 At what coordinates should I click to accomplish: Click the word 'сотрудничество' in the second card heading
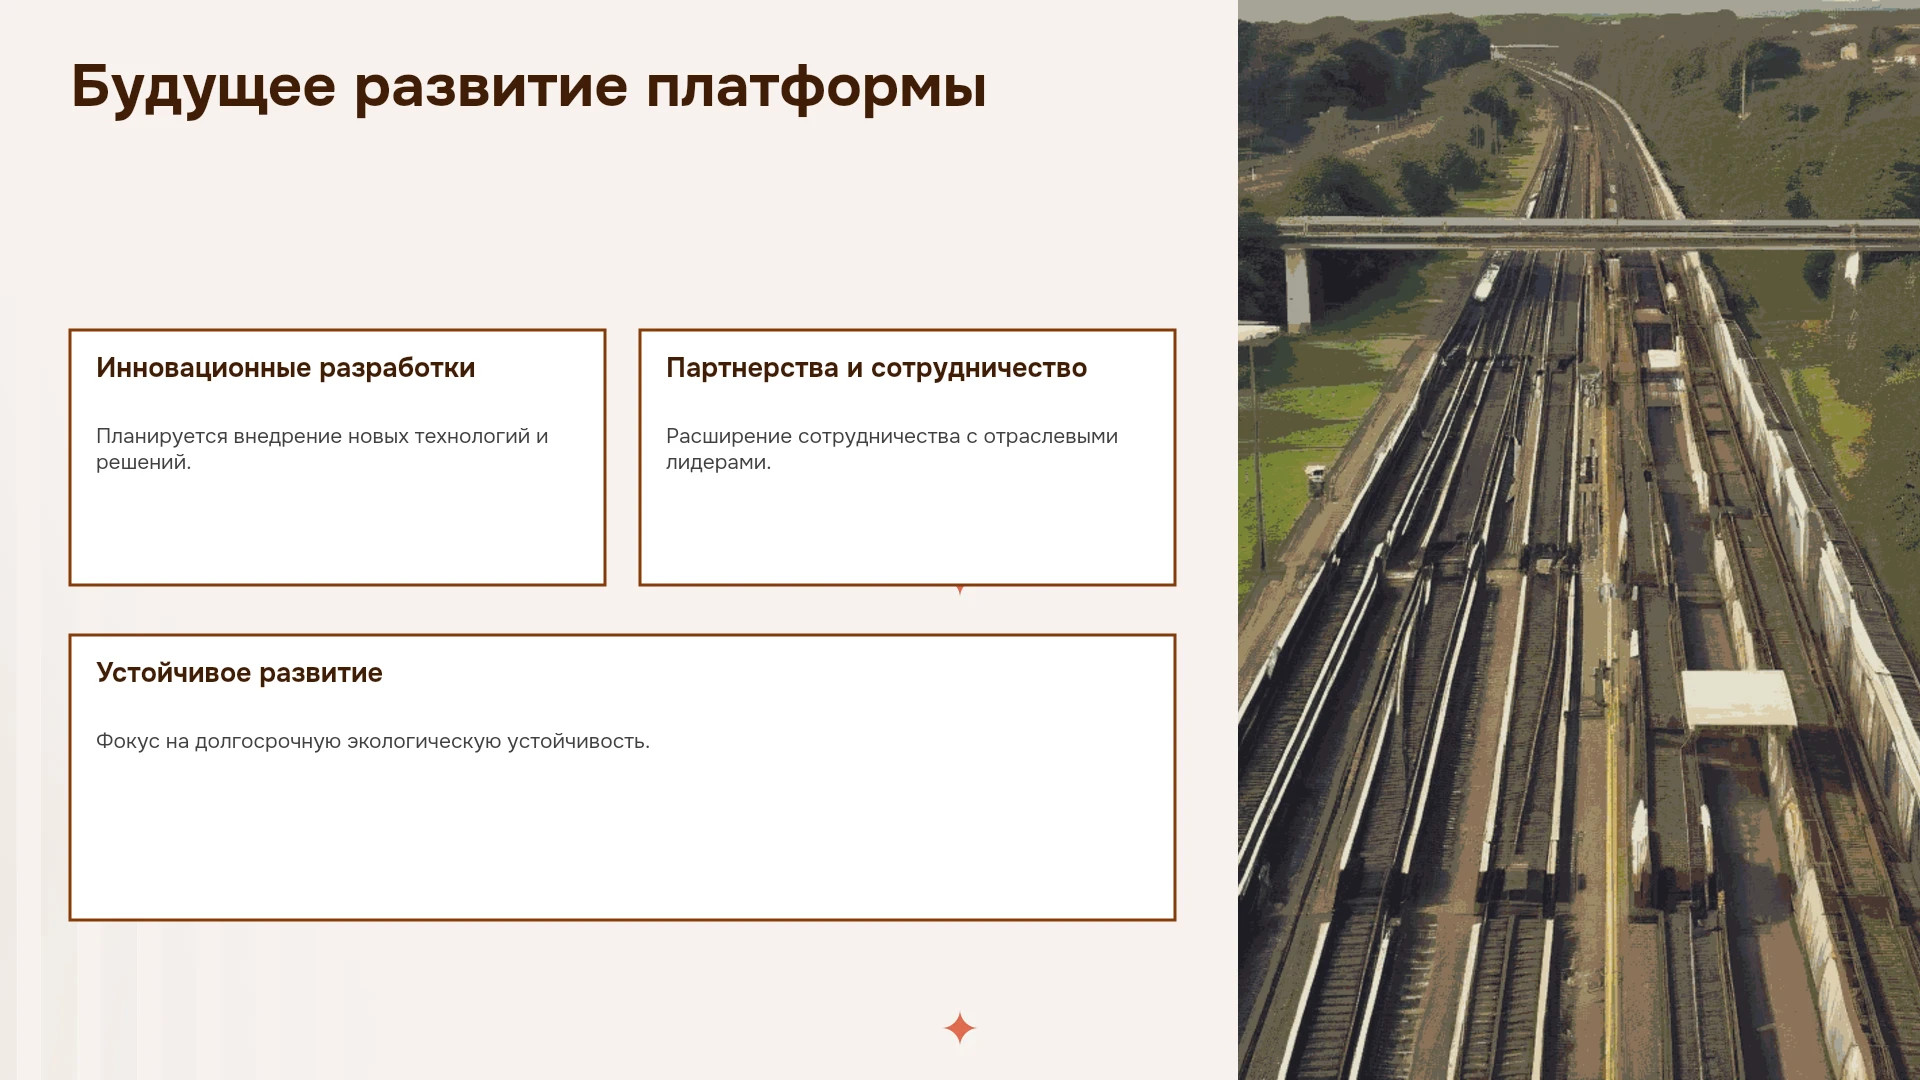click(x=979, y=368)
